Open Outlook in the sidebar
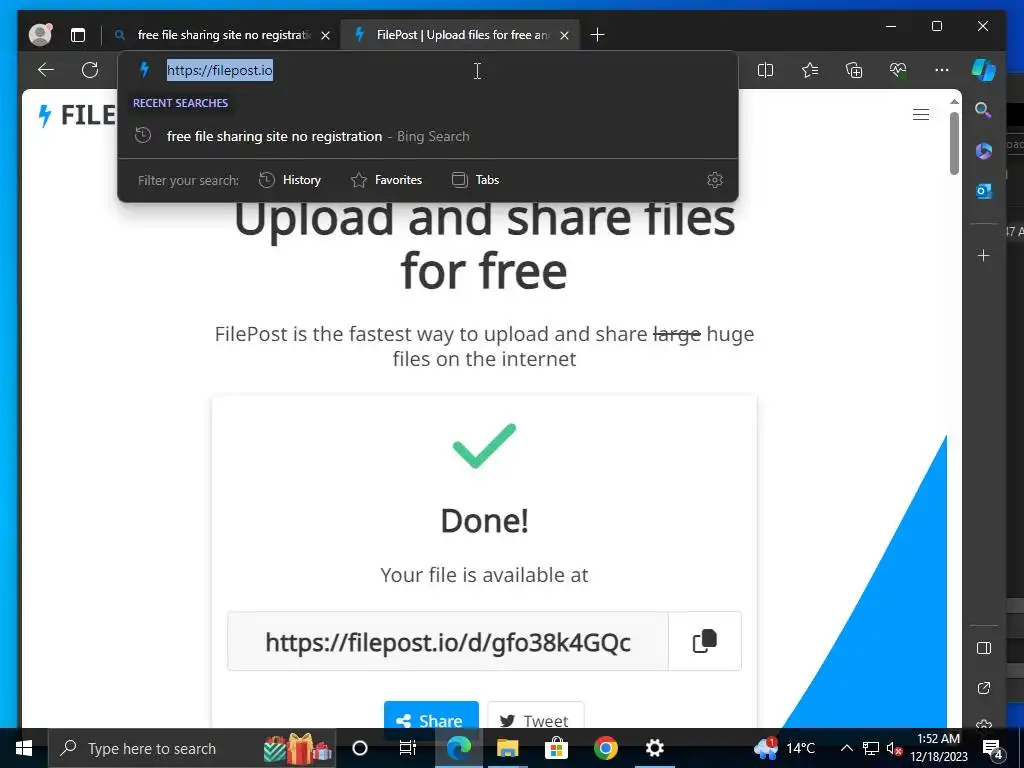This screenshot has height=768, width=1024. click(x=984, y=191)
